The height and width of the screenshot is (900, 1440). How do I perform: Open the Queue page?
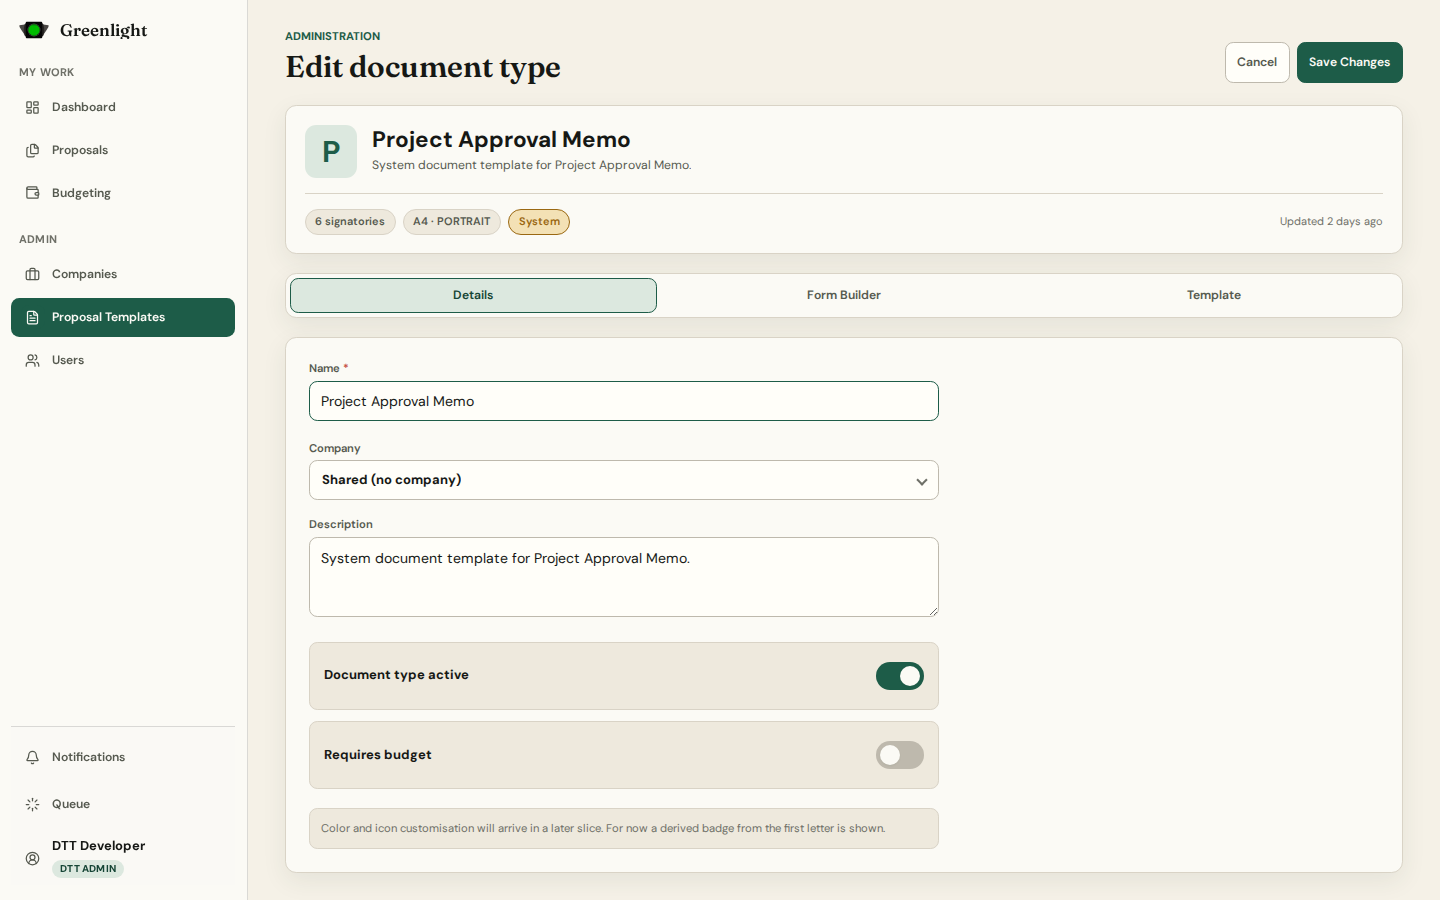click(123, 804)
